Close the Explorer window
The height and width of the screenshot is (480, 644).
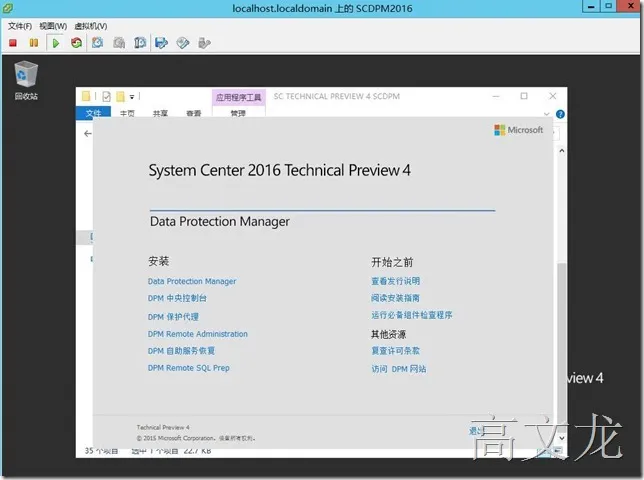point(553,96)
